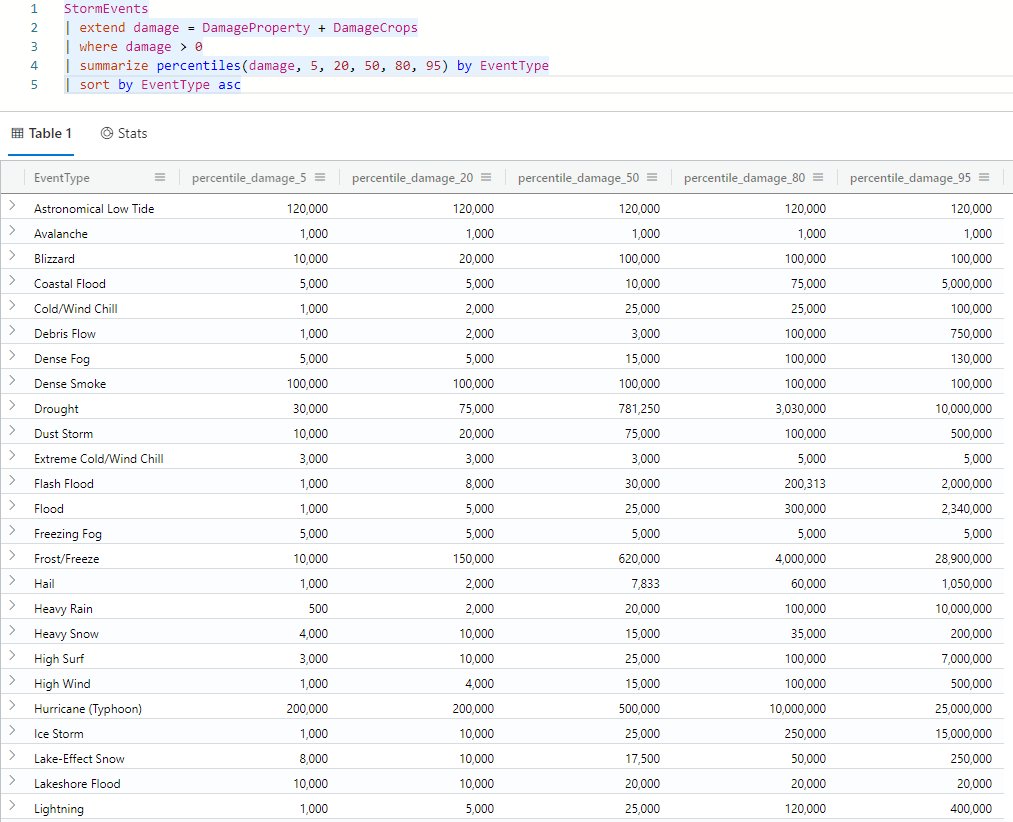Expand the Coastal Flood row
This screenshot has height=822, width=1013.
[x=12, y=280]
